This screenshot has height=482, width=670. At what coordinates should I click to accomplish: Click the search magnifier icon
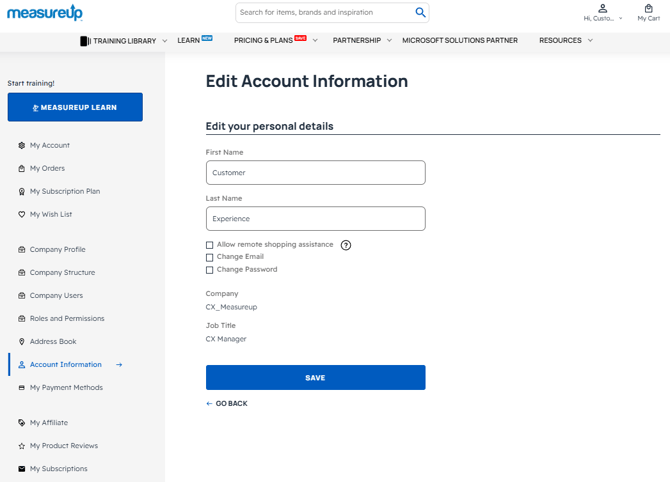click(x=420, y=13)
